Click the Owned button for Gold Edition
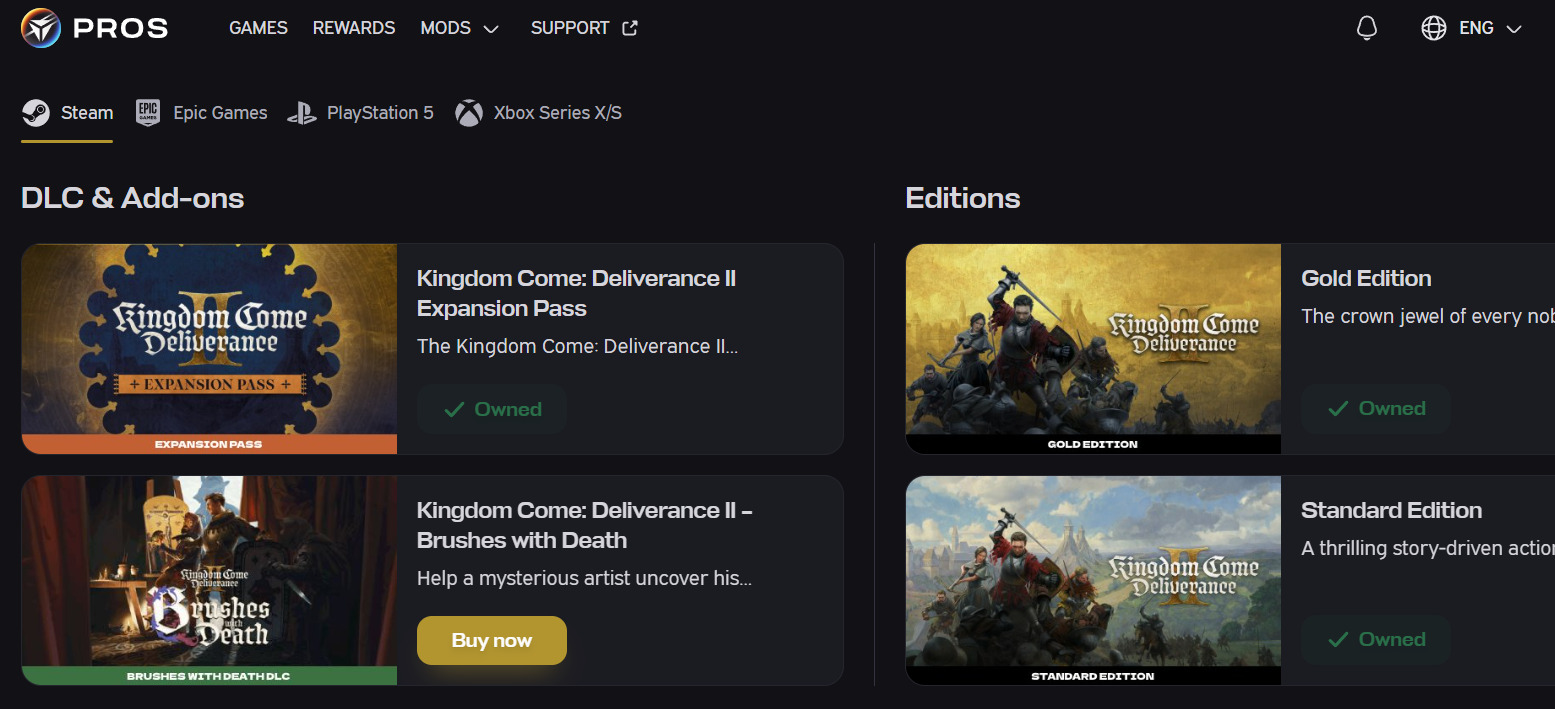The height and width of the screenshot is (709, 1555). coord(1376,408)
